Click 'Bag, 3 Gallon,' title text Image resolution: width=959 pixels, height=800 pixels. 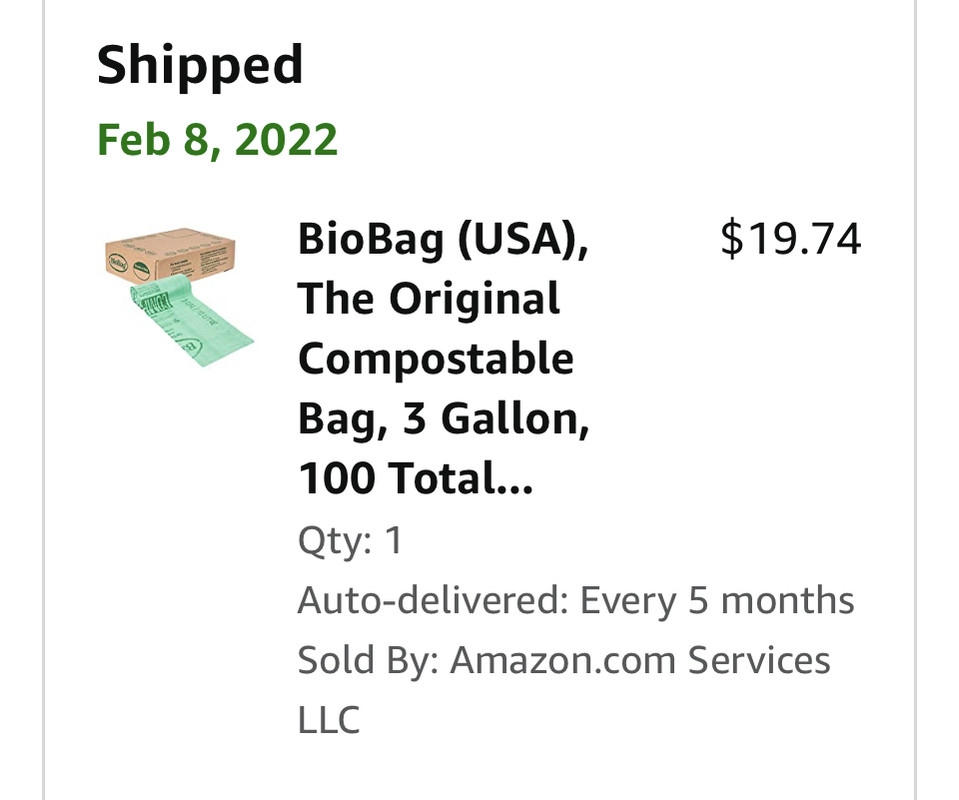click(443, 418)
